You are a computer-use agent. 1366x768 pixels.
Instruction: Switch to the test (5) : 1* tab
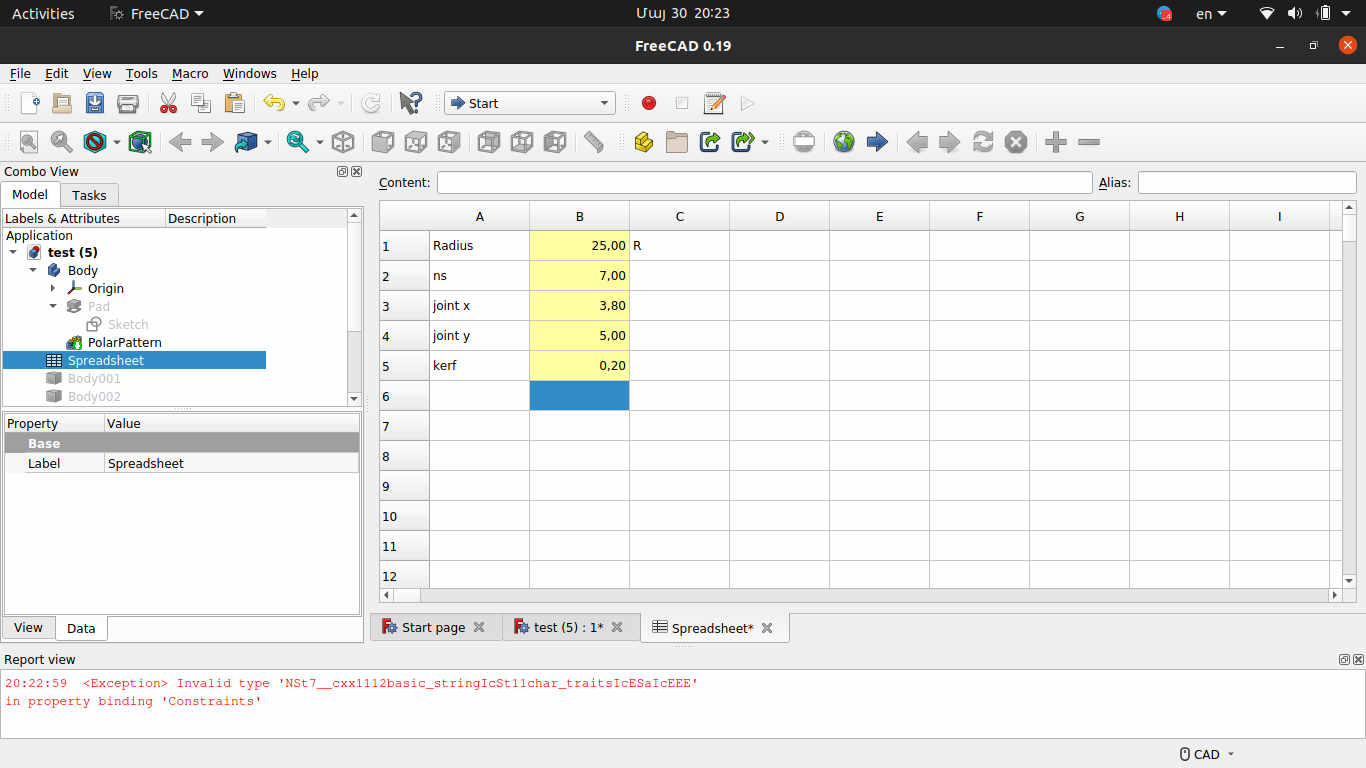pos(568,627)
